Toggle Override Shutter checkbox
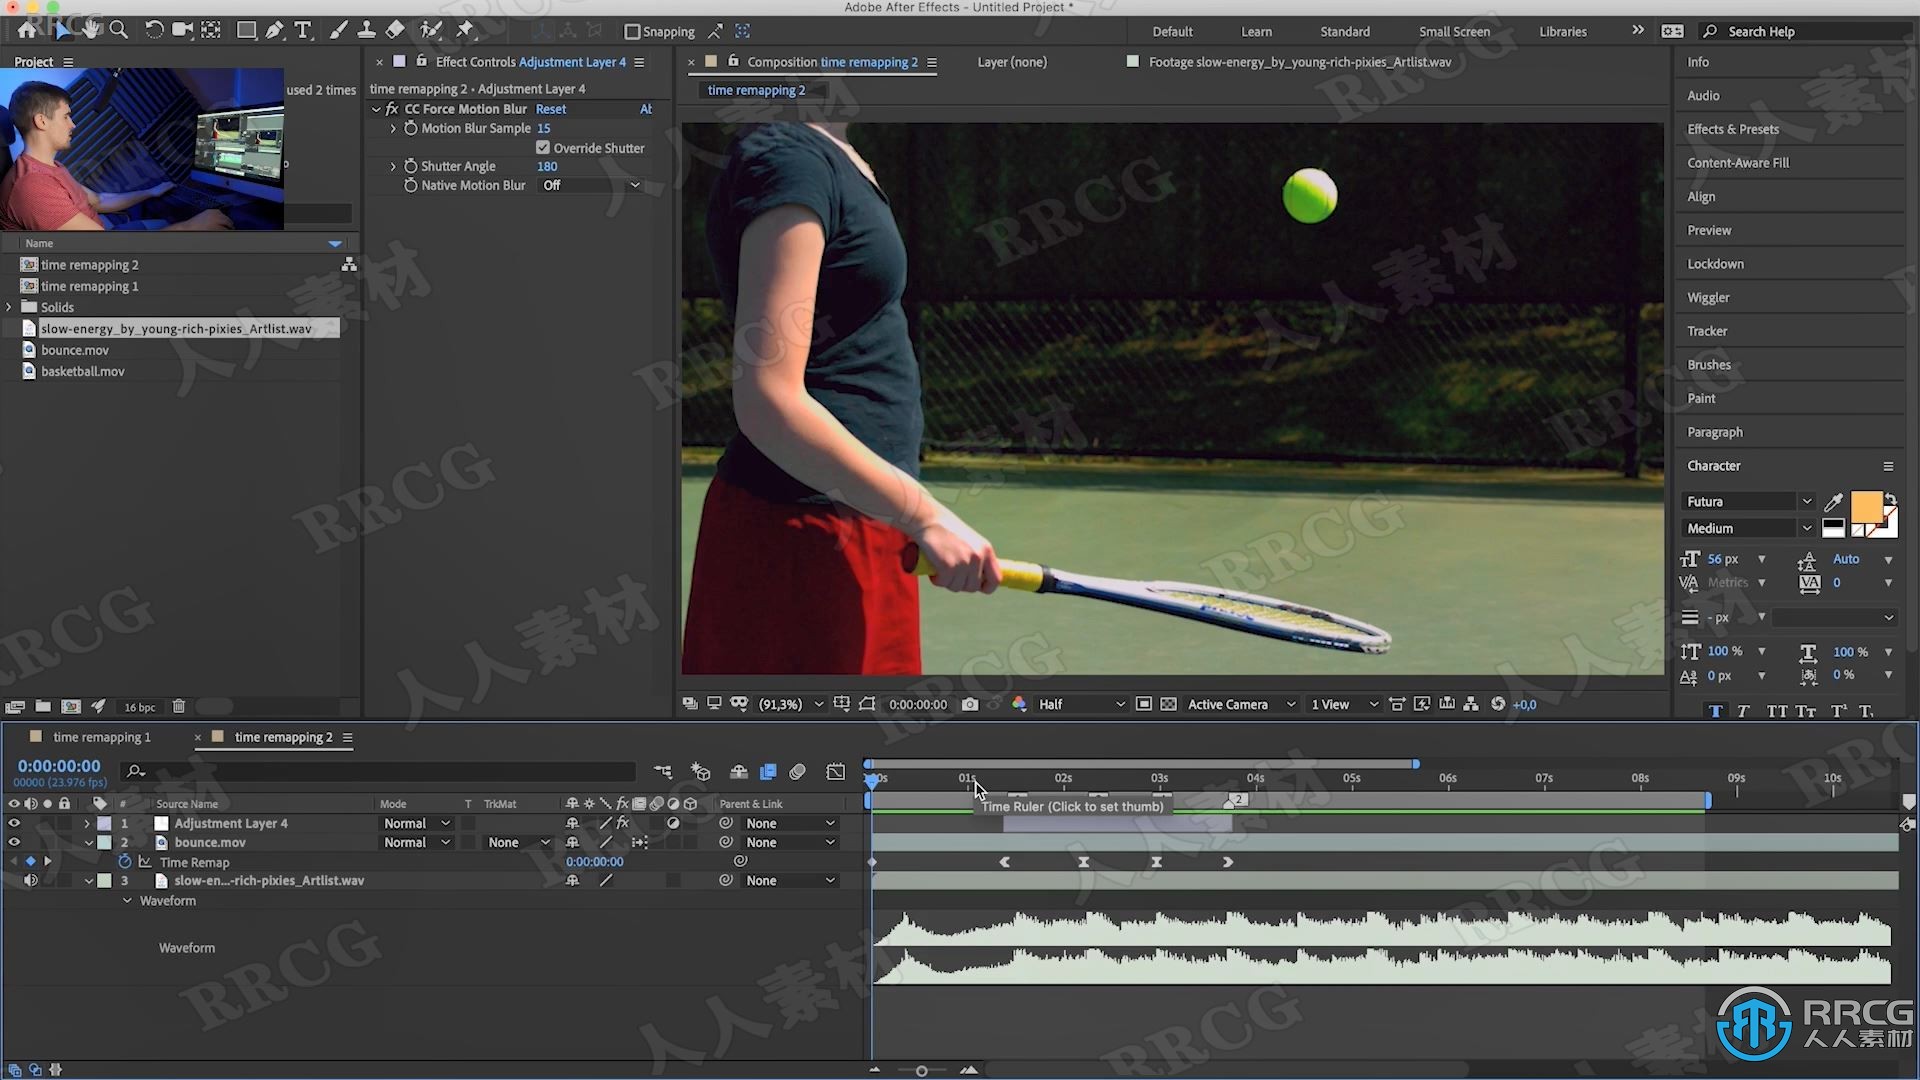This screenshot has height=1080, width=1920. tap(543, 146)
